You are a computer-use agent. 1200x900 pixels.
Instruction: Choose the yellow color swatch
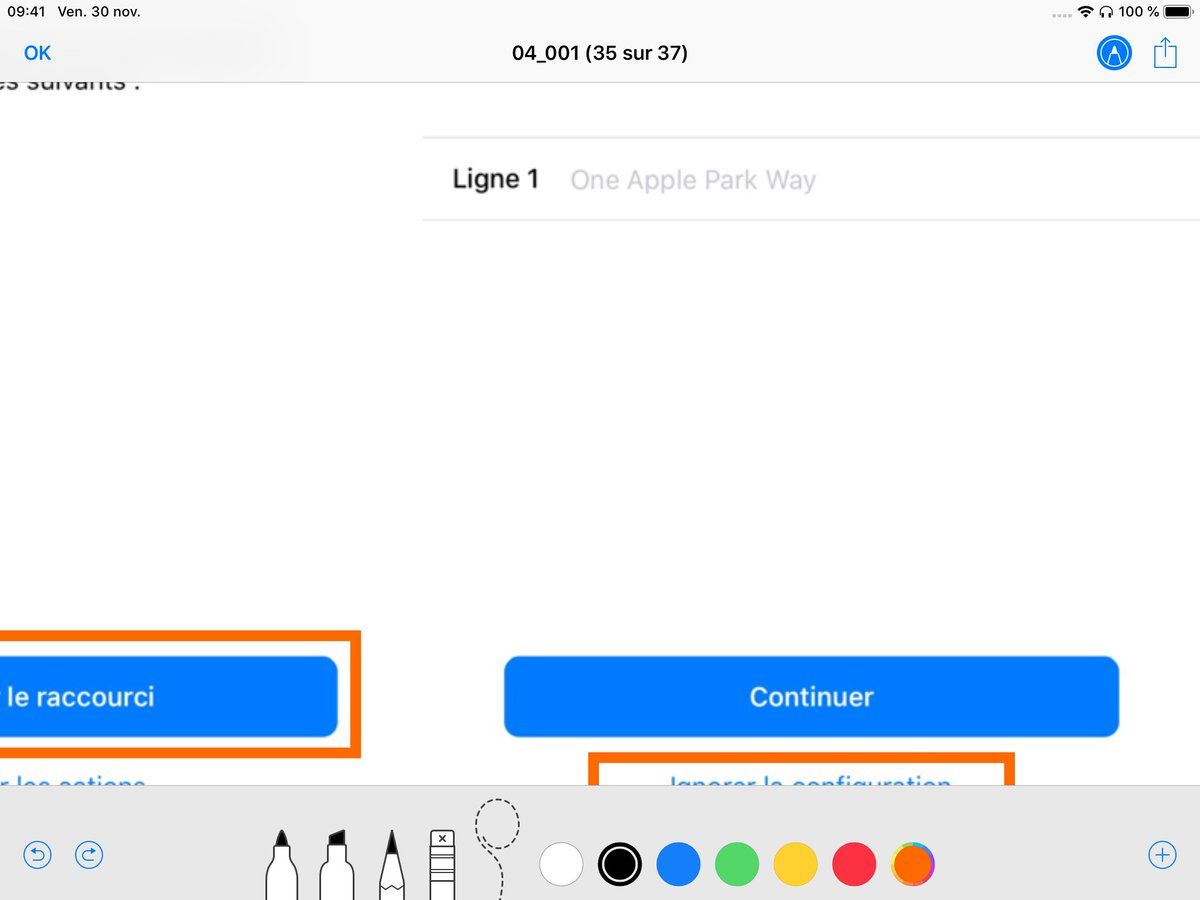796,864
